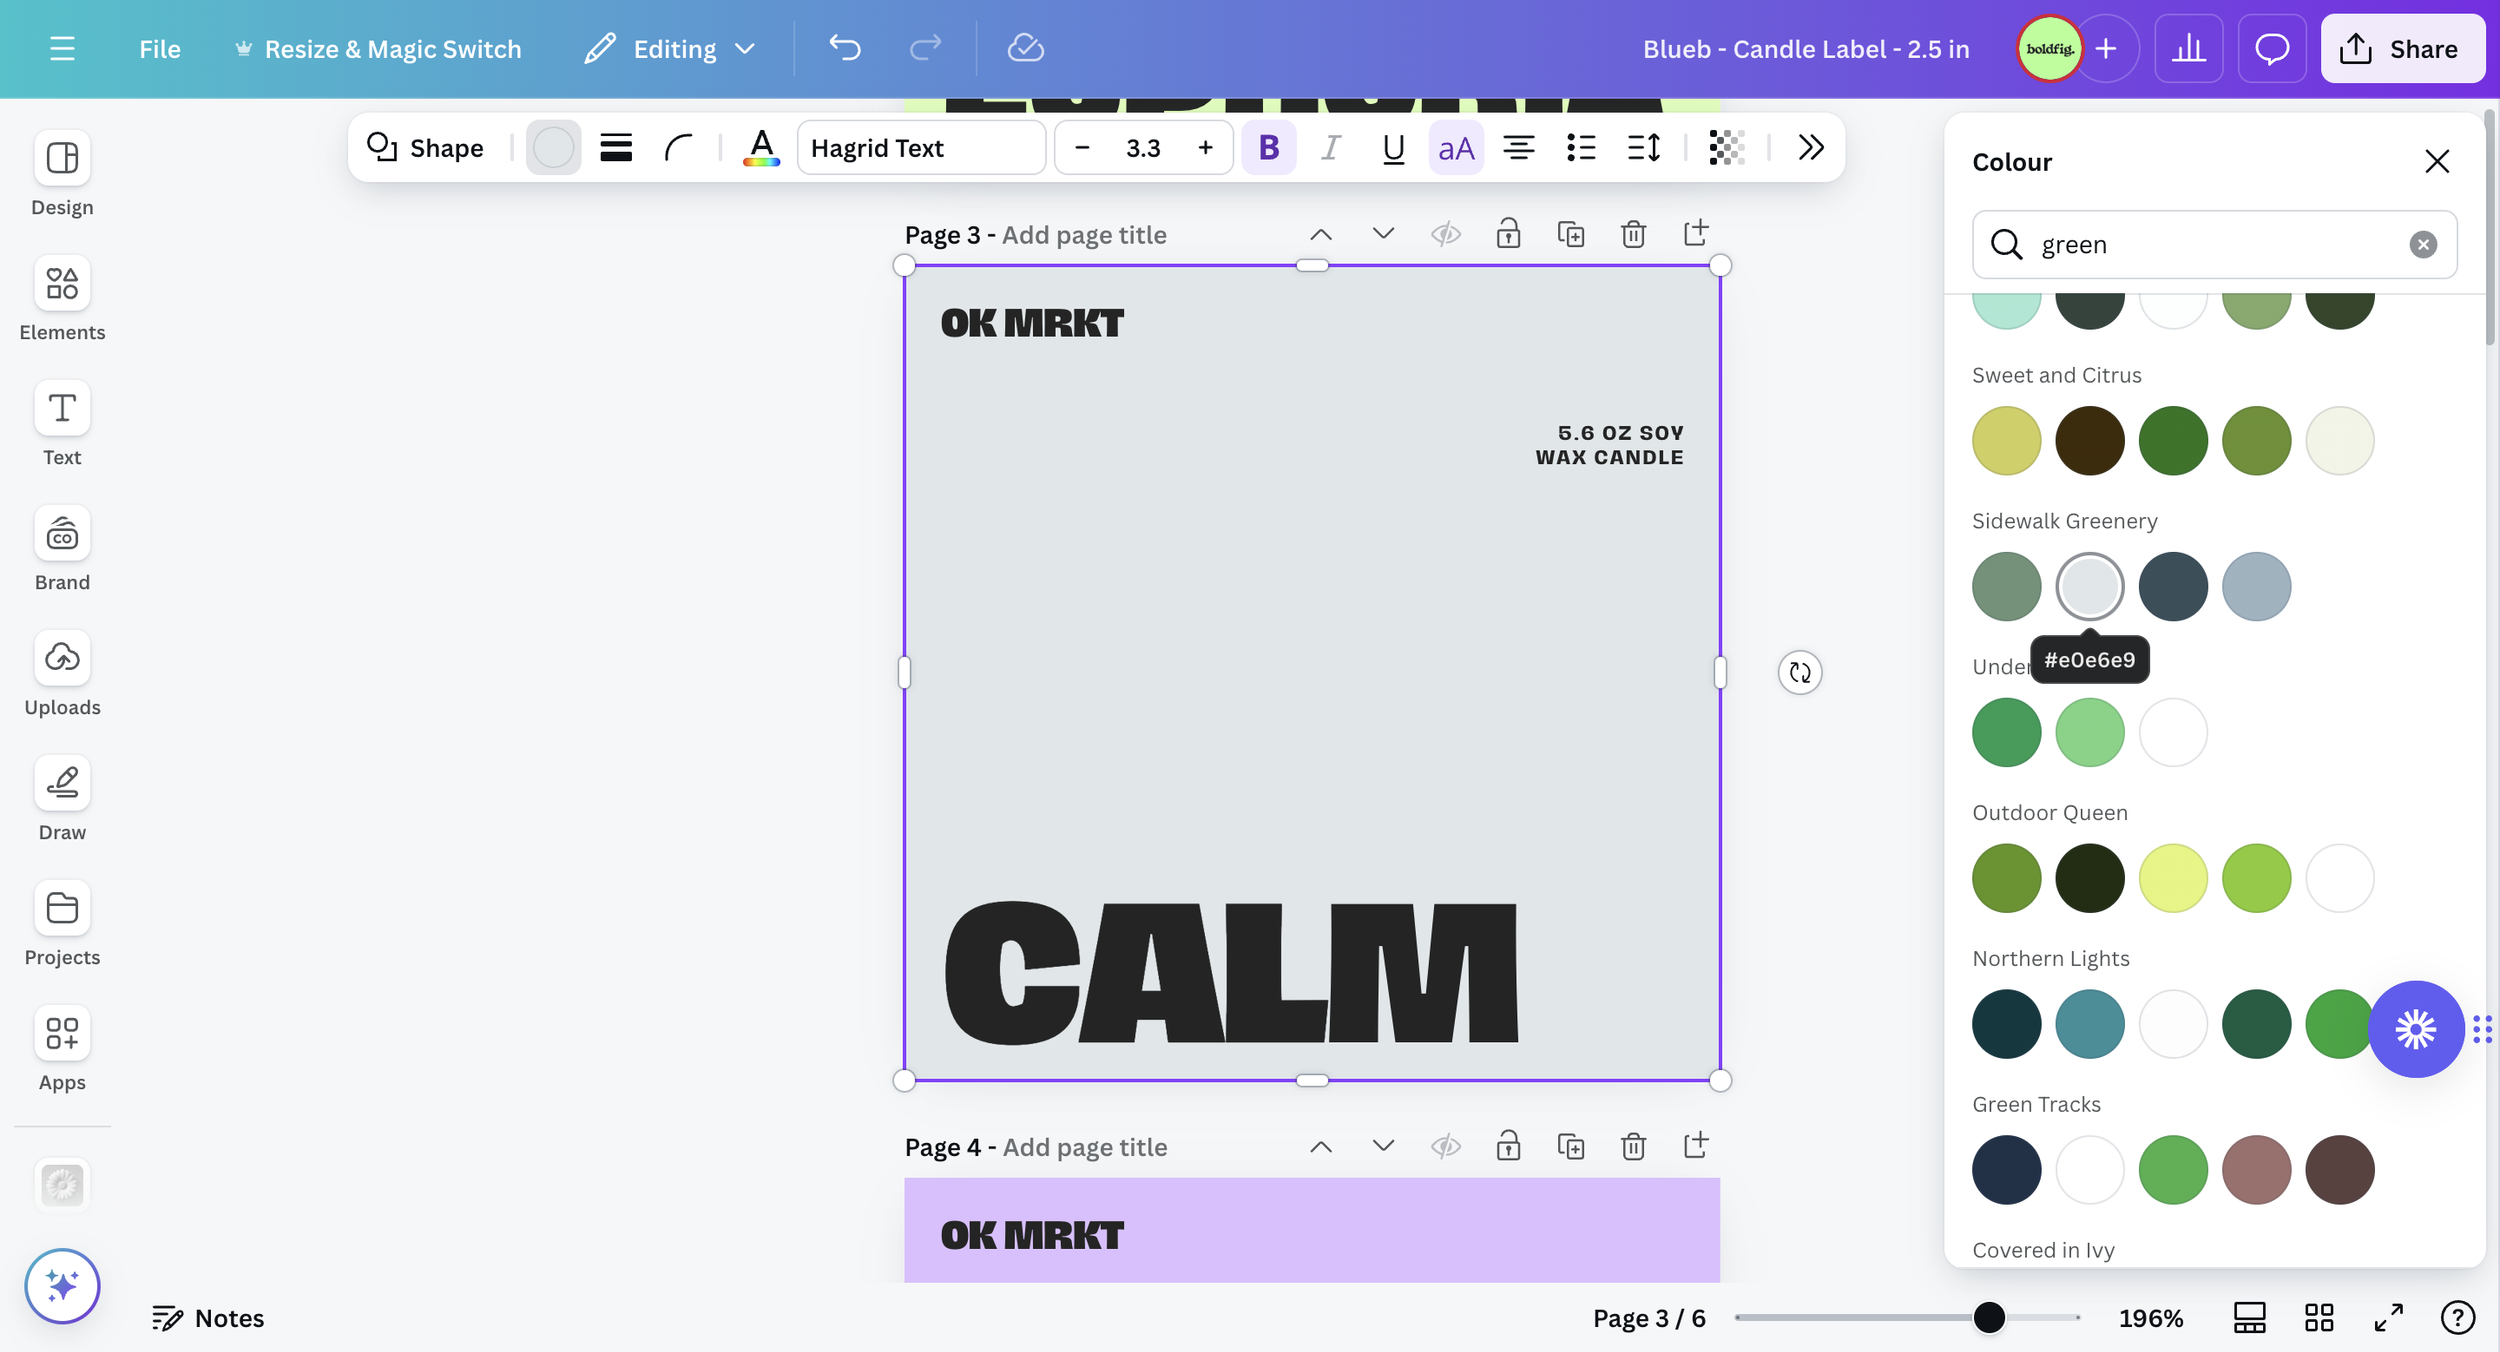Select dark green Sweet and Citrus swatch
Screen dimensions: 2500x1352
pyautogui.click(x=2173, y=441)
